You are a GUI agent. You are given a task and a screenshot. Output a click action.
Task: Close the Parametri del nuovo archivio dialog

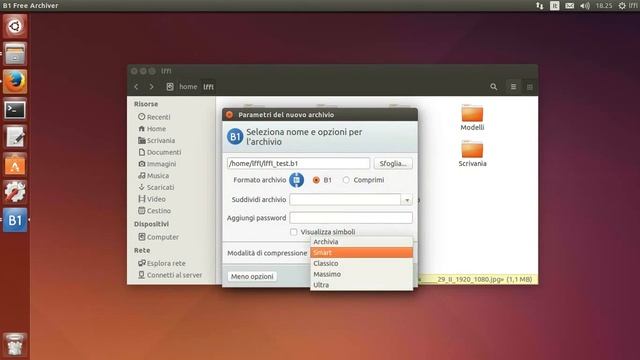229,115
